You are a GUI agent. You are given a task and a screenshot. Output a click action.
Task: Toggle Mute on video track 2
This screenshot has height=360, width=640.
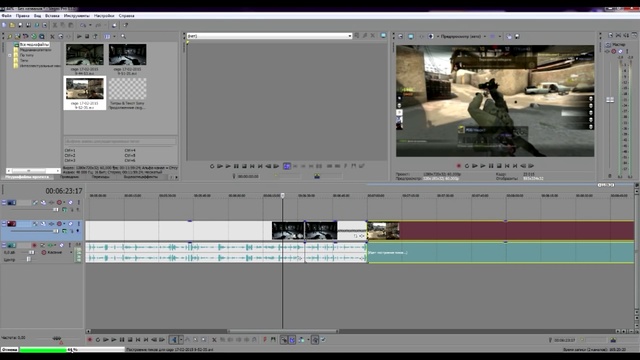click(70, 224)
